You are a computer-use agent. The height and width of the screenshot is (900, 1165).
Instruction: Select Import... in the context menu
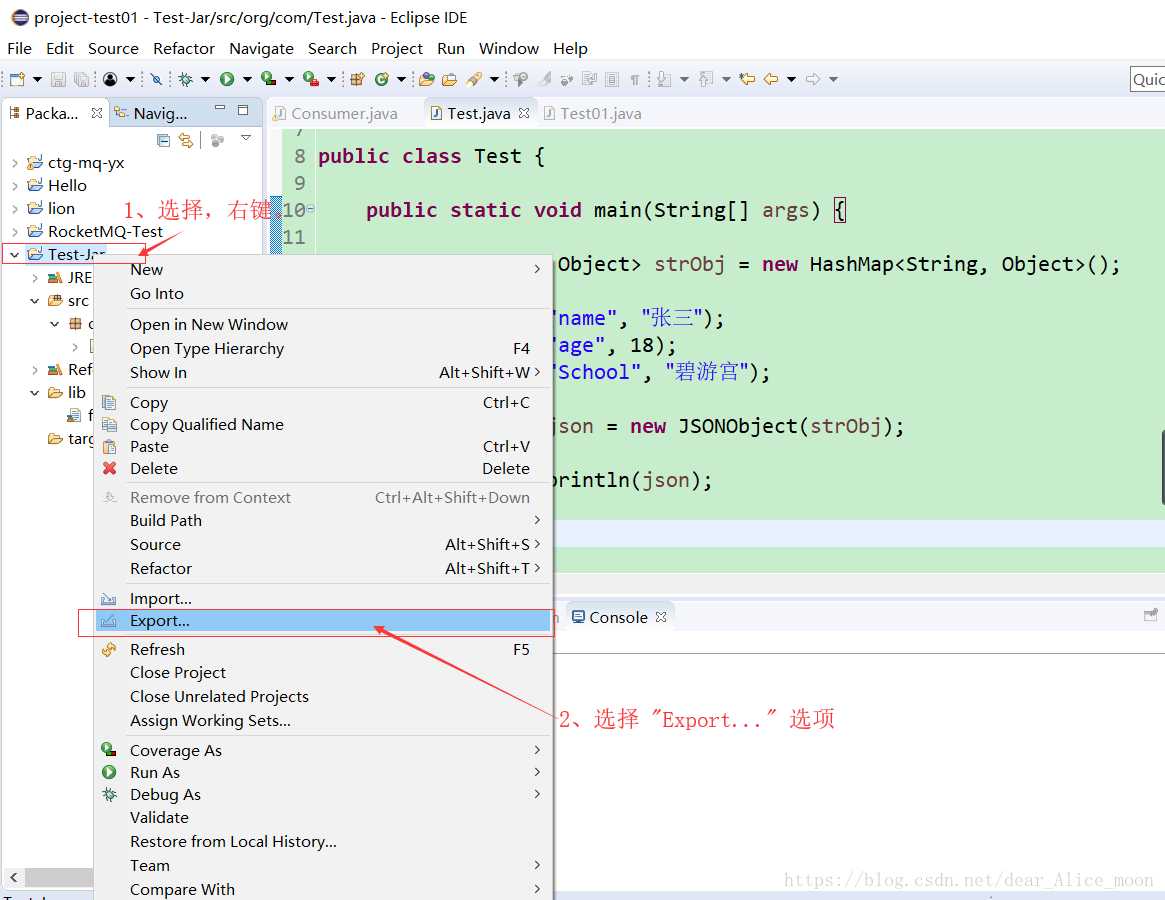(x=325, y=598)
